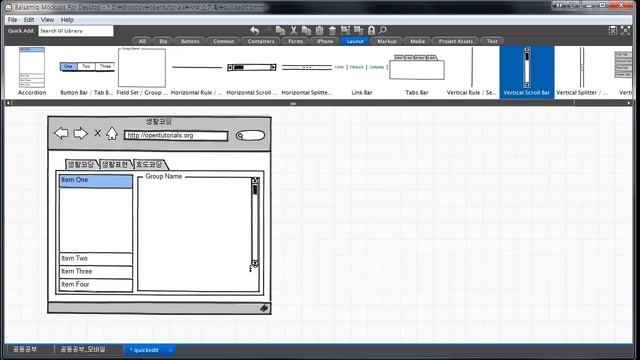Click the mockup browser X stop icon
This screenshot has height=360, width=640.
(98, 133)
